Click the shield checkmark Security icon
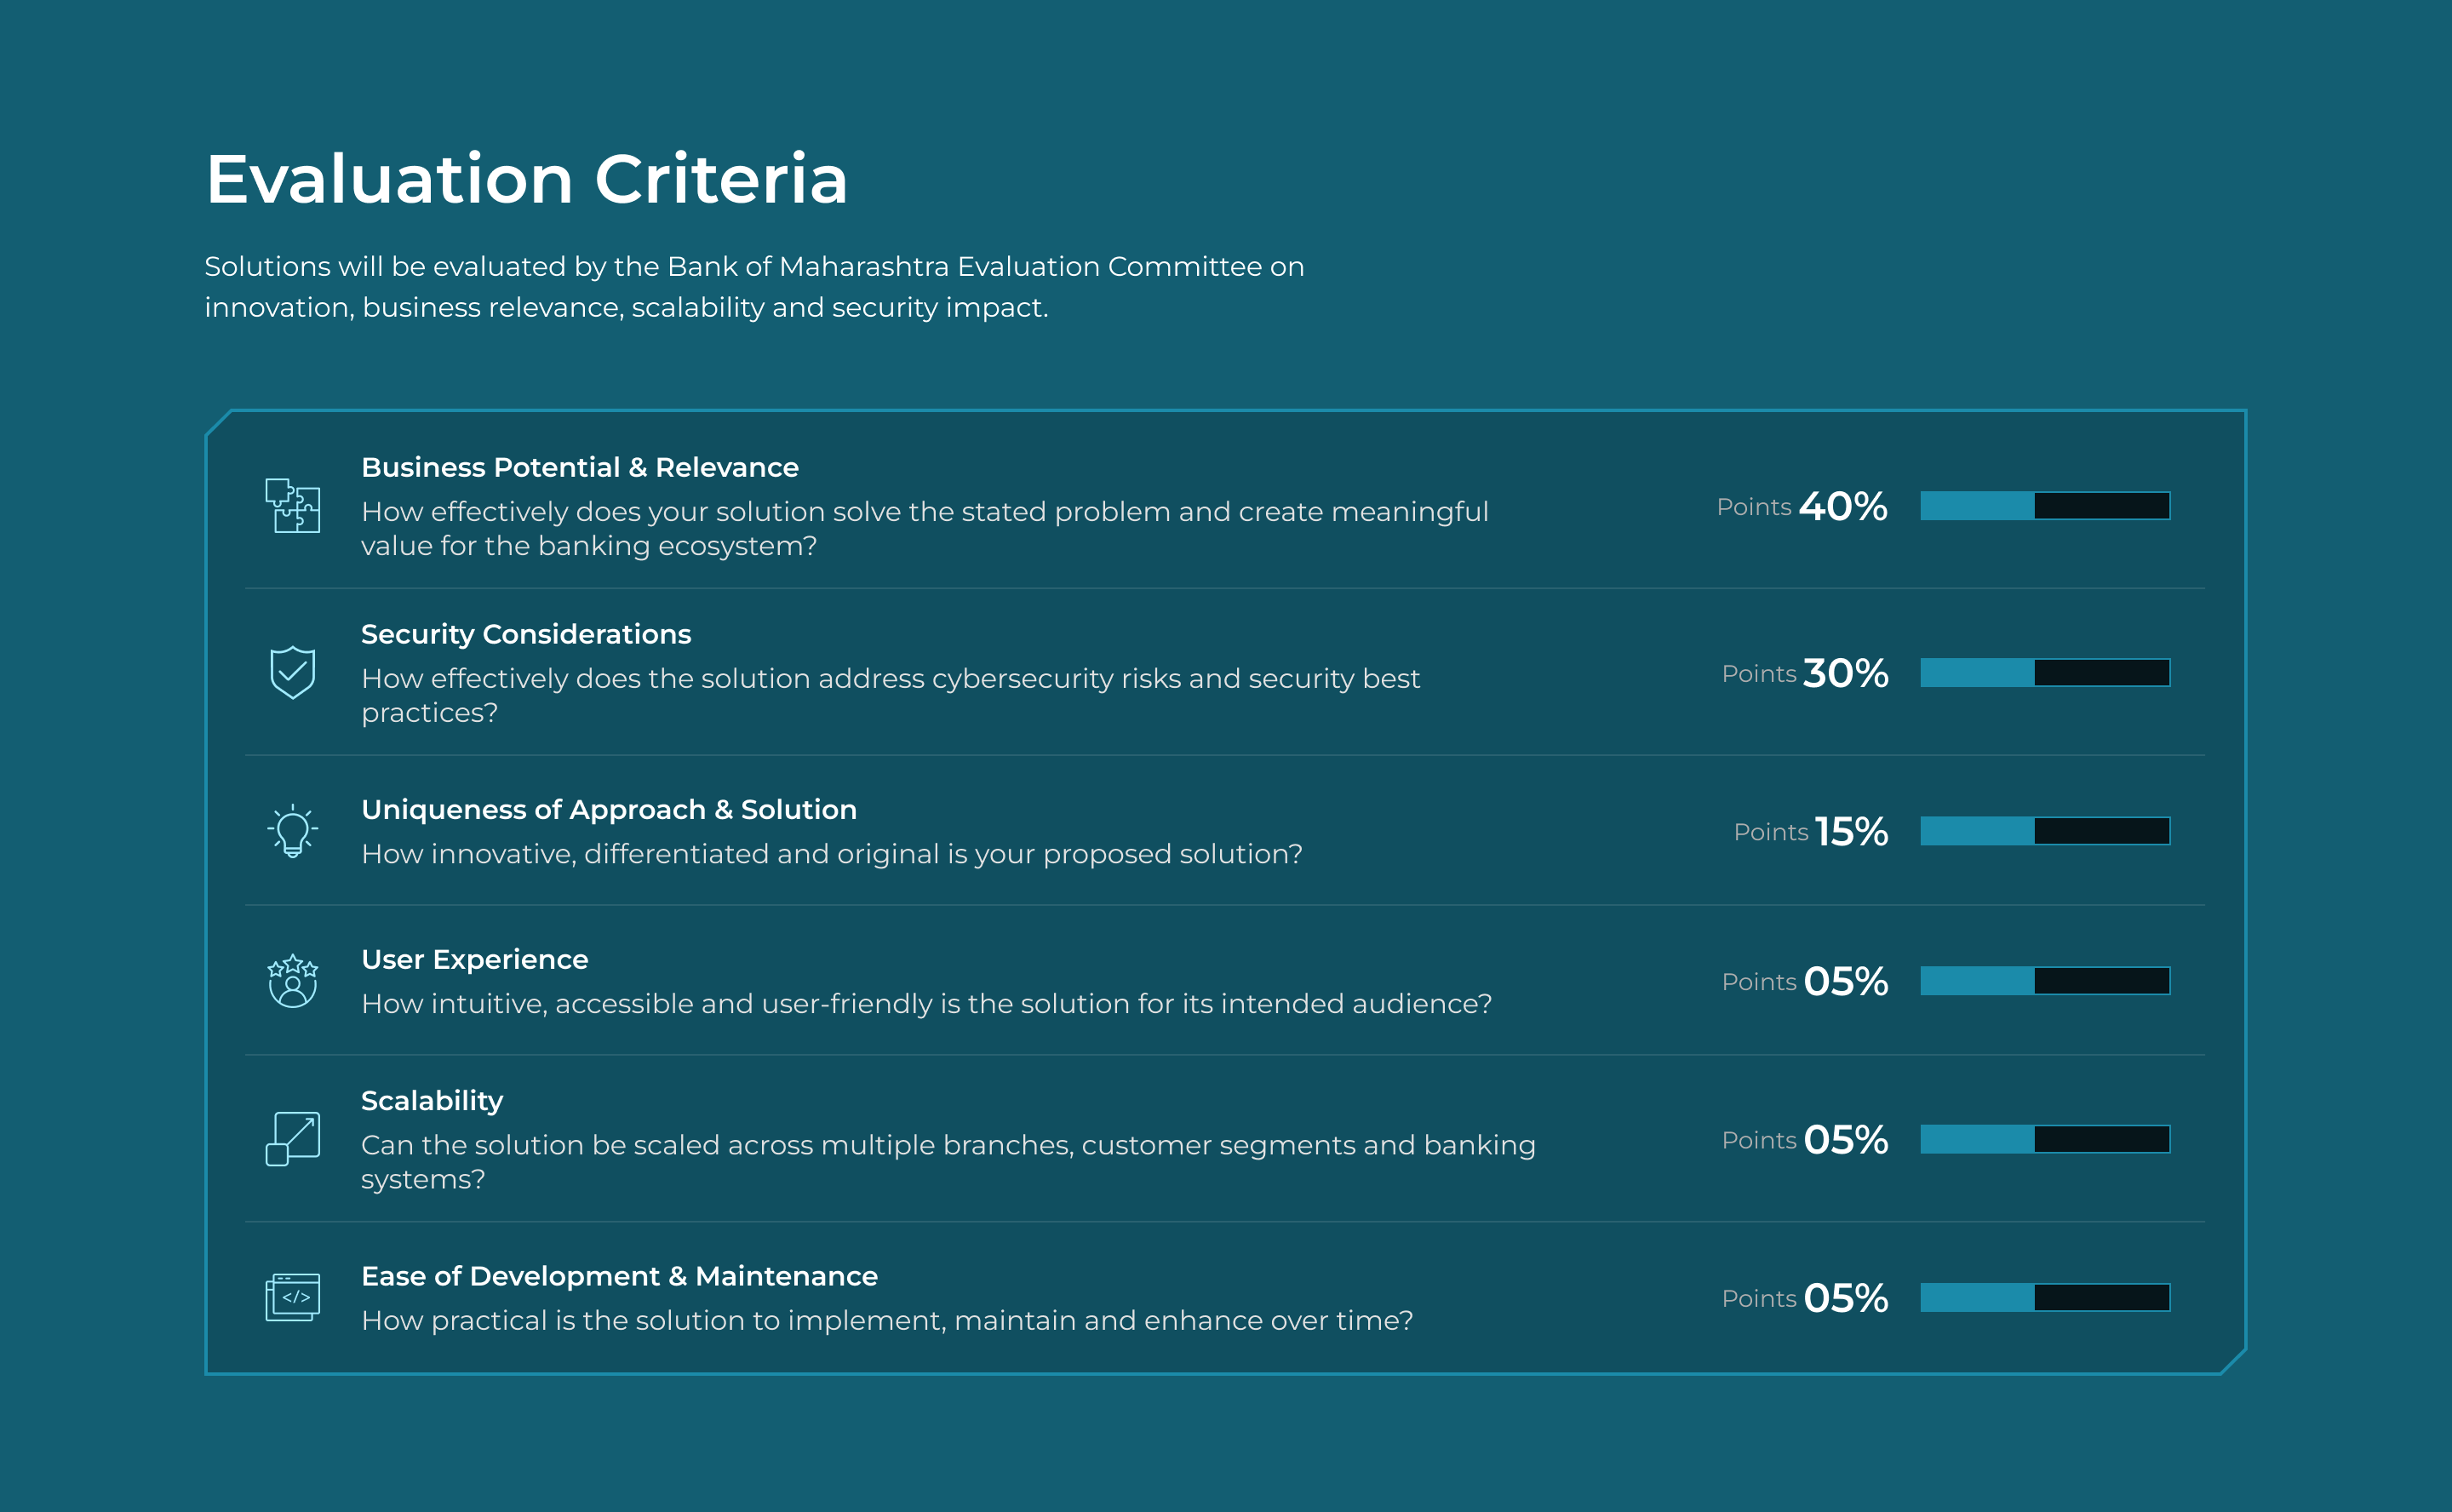This screenshot has height=1512, width=2452. [292, 672]
